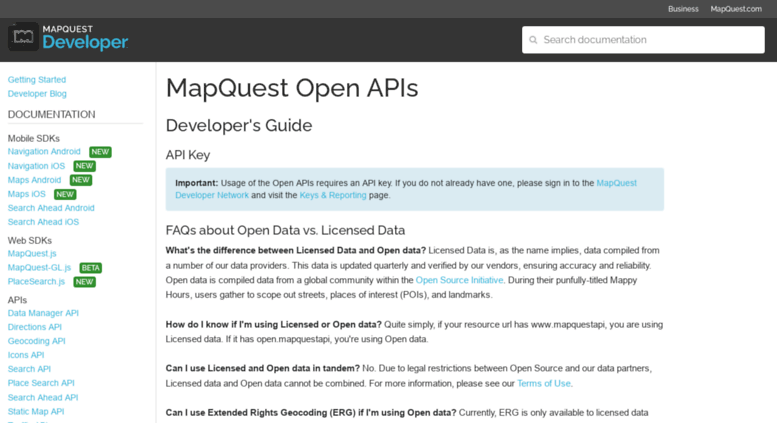The image size is (777, 423).
Task: Open MapQuest.js documentation
Action: (32, 254)
